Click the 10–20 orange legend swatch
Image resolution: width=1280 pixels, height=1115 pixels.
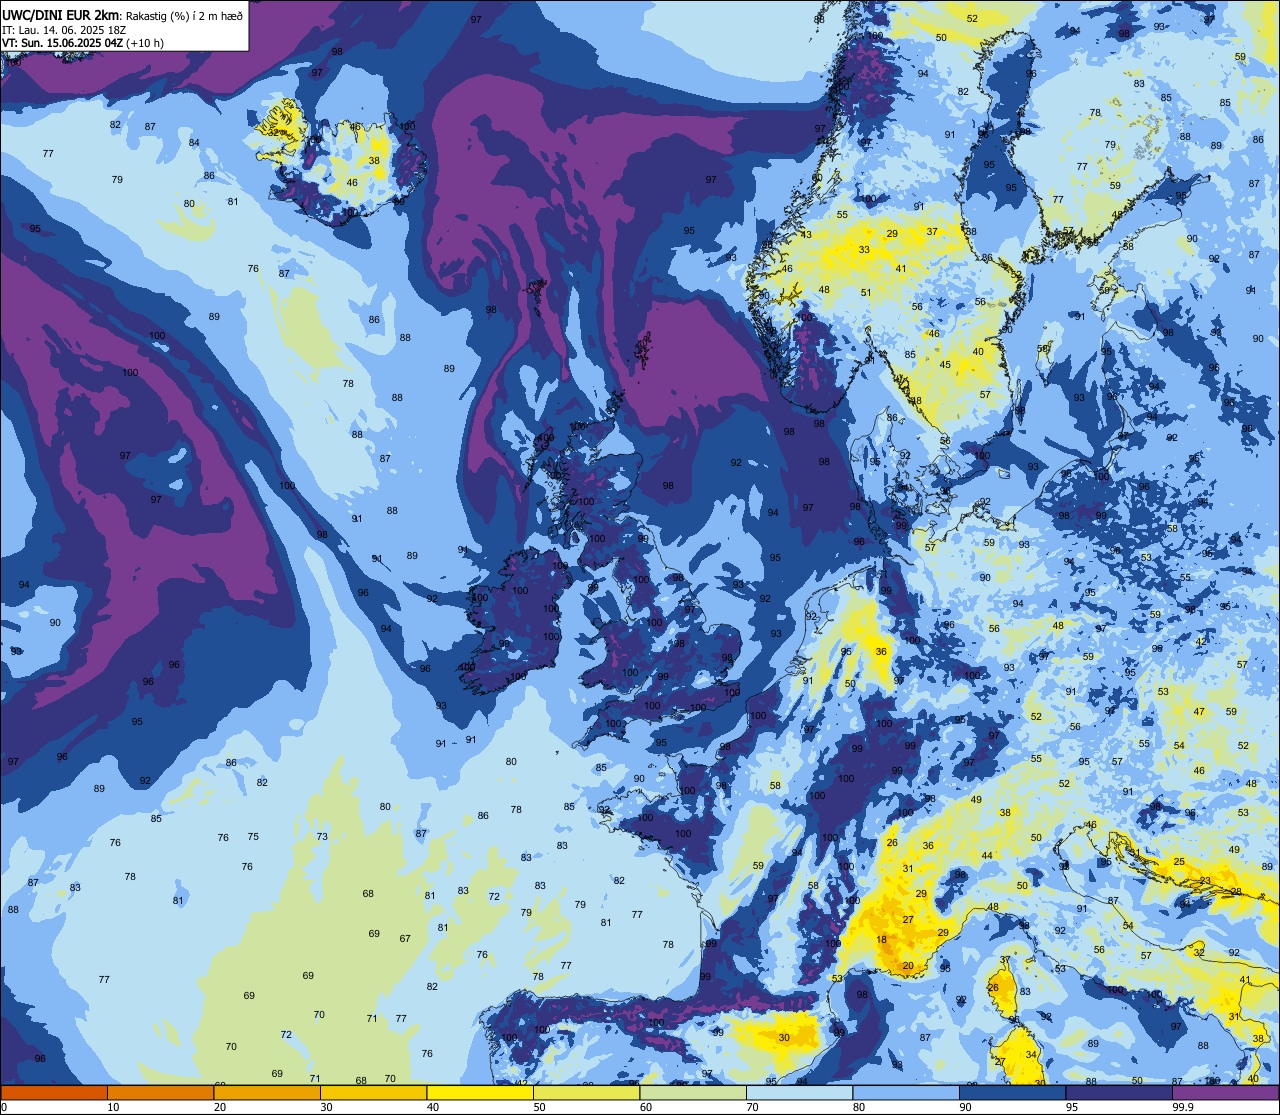tap(160, 1092)
